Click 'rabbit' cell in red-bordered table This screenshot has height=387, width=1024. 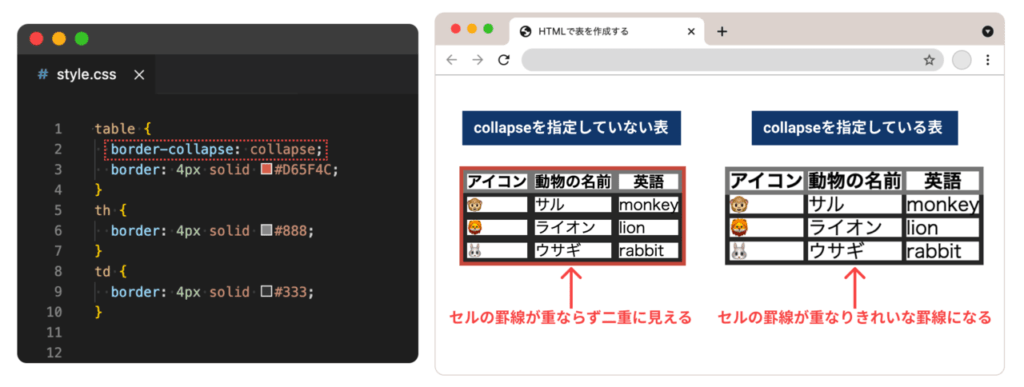648,251
